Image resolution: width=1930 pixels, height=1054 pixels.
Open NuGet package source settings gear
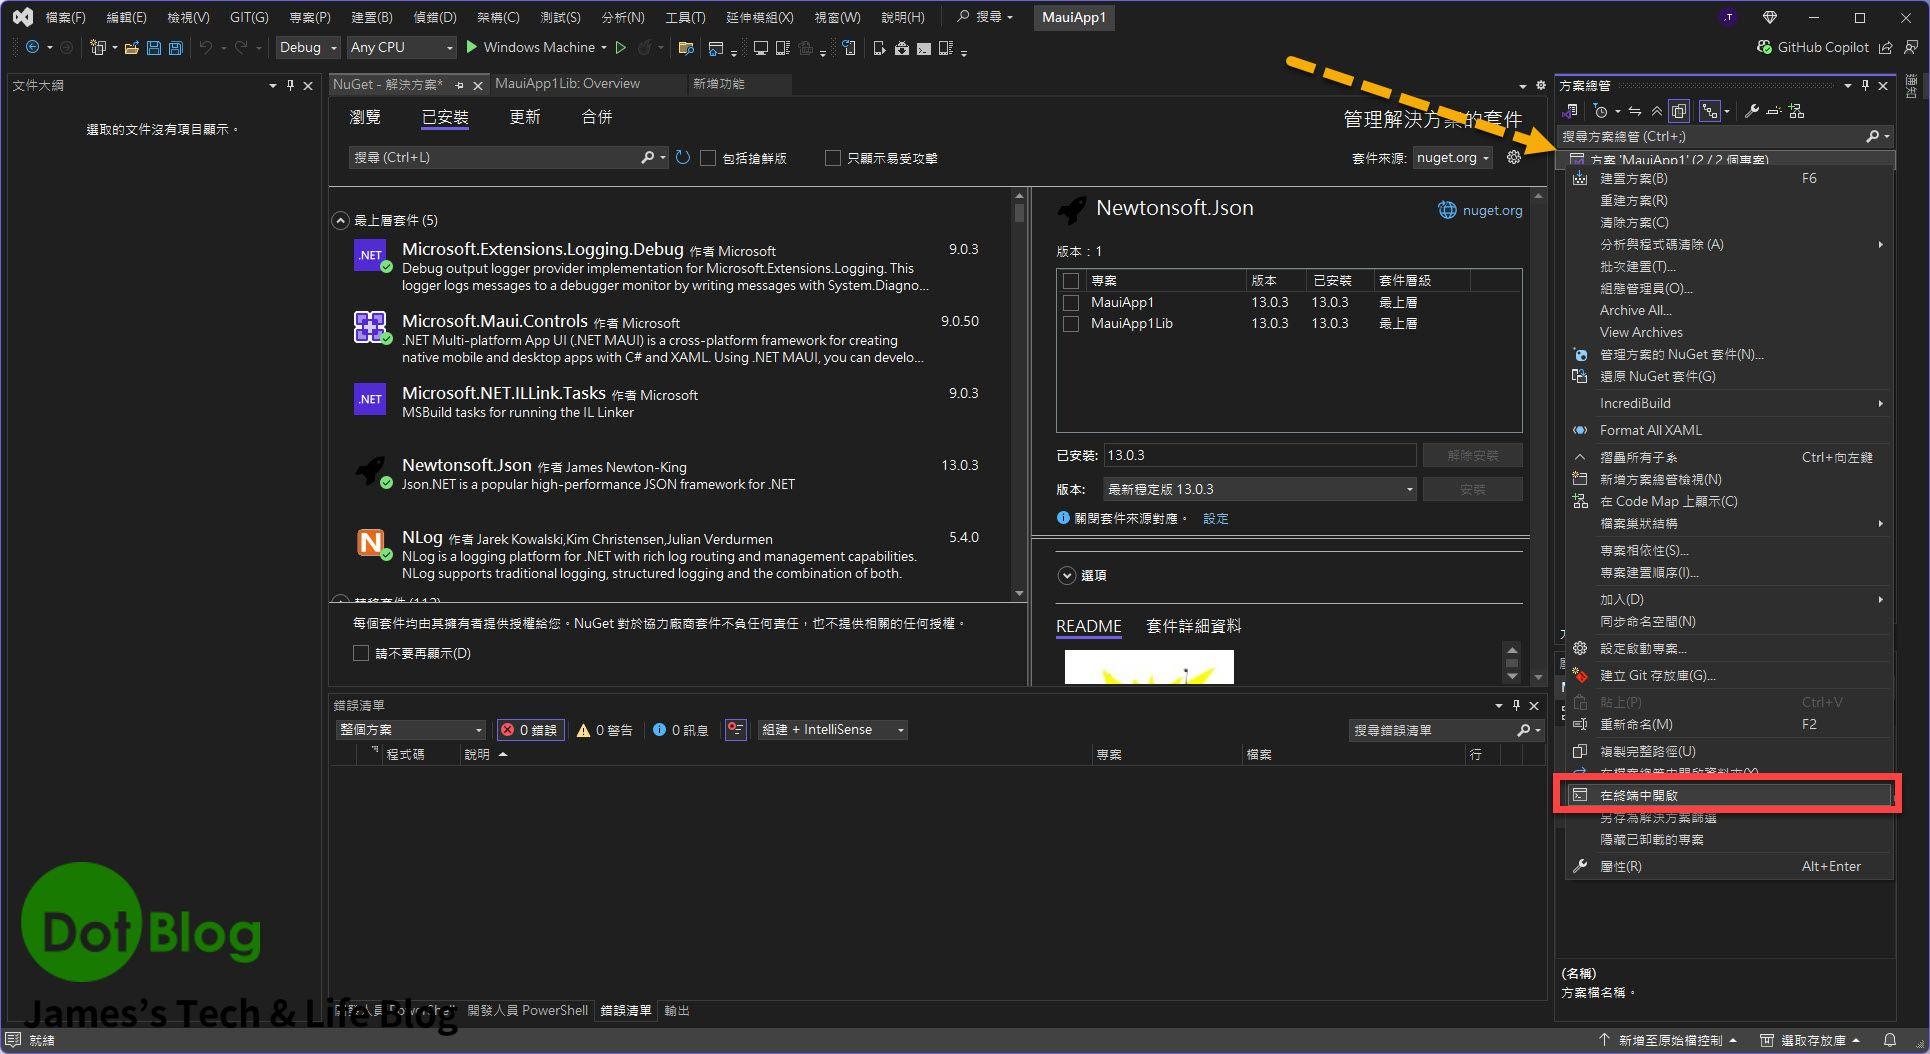(1514, 158)
